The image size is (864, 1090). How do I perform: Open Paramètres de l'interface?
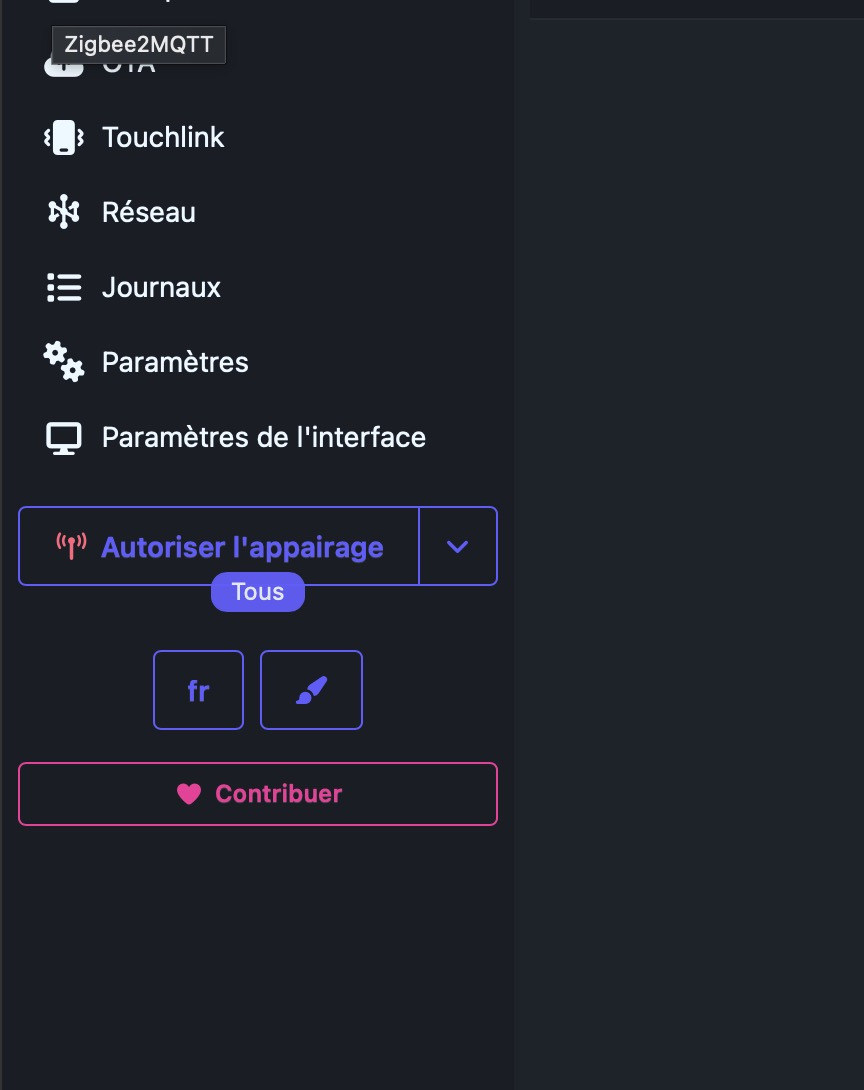click(x=264, y=437)
